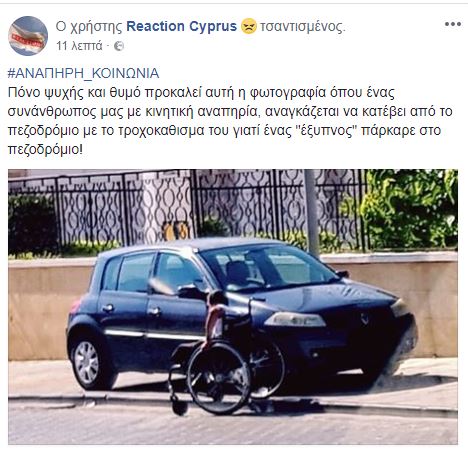Click the Renault logo on the car

pyautogui.click(x=365, y=318)
